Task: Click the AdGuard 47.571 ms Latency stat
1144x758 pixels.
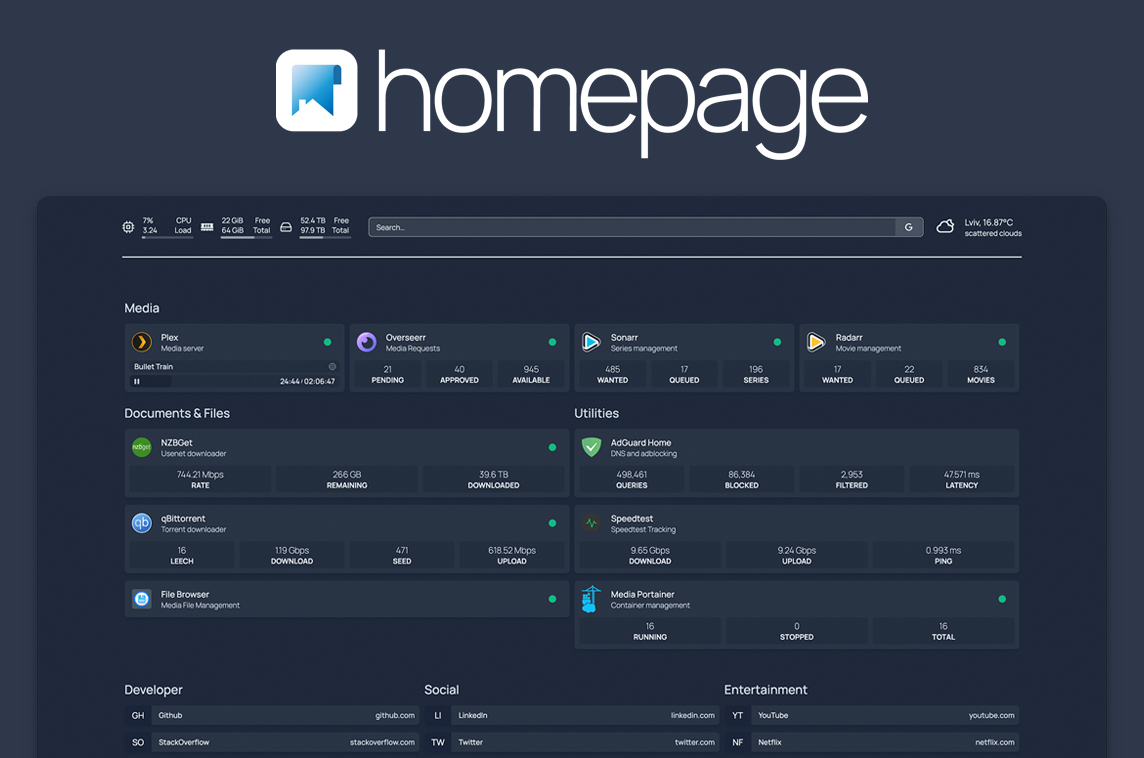Action: 962,479
